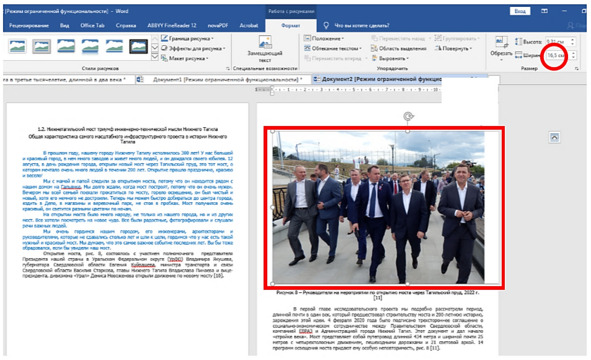
Task: Show next row of picture styles gallery
Action: pyautogui.click(x=155, y=47)
